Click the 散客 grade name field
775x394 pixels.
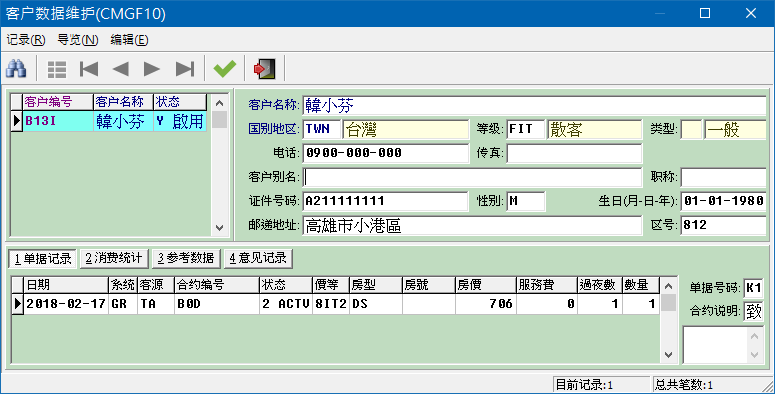click(x=594, y=130)
